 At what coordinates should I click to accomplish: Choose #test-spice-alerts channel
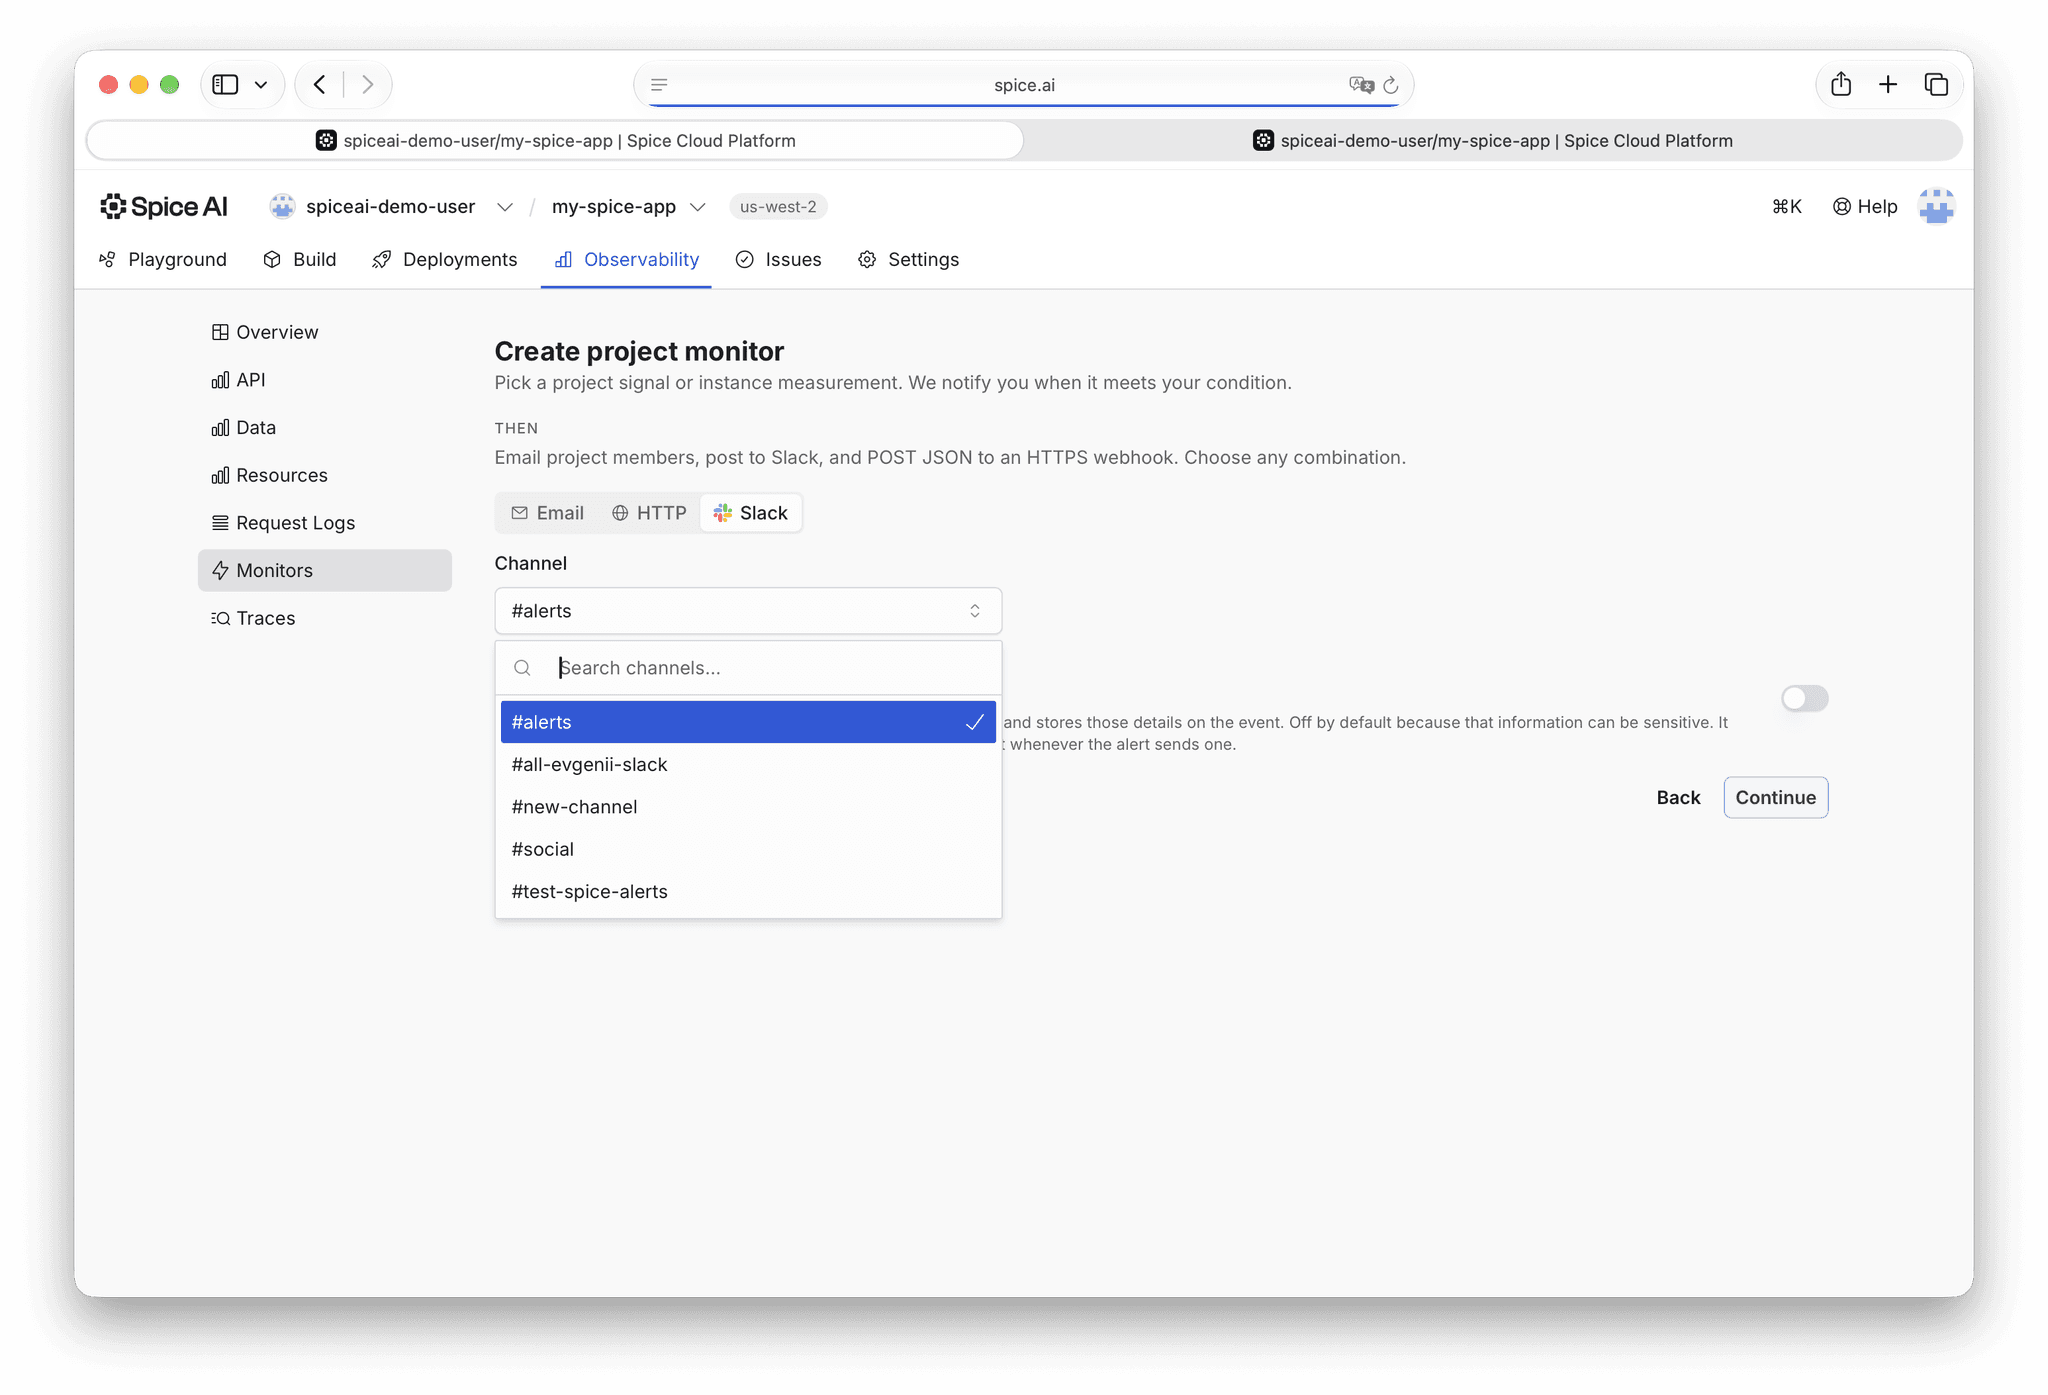[x=748, y=891]
